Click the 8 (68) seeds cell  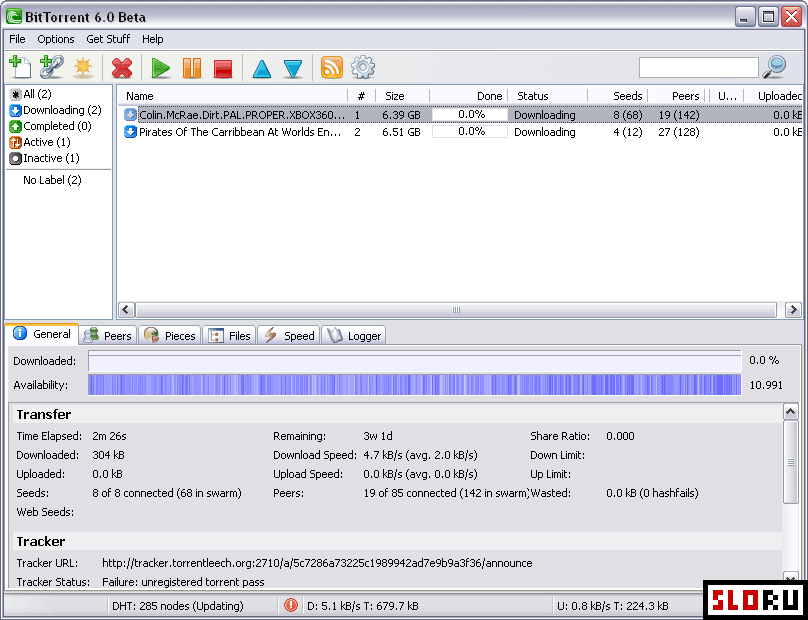coord(628,114)
